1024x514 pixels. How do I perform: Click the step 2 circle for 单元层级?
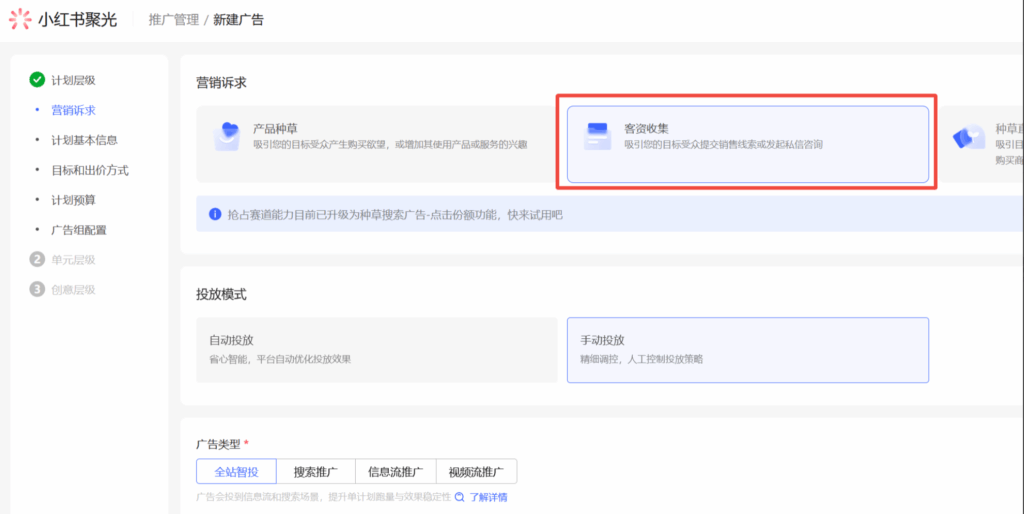(37, 260)
